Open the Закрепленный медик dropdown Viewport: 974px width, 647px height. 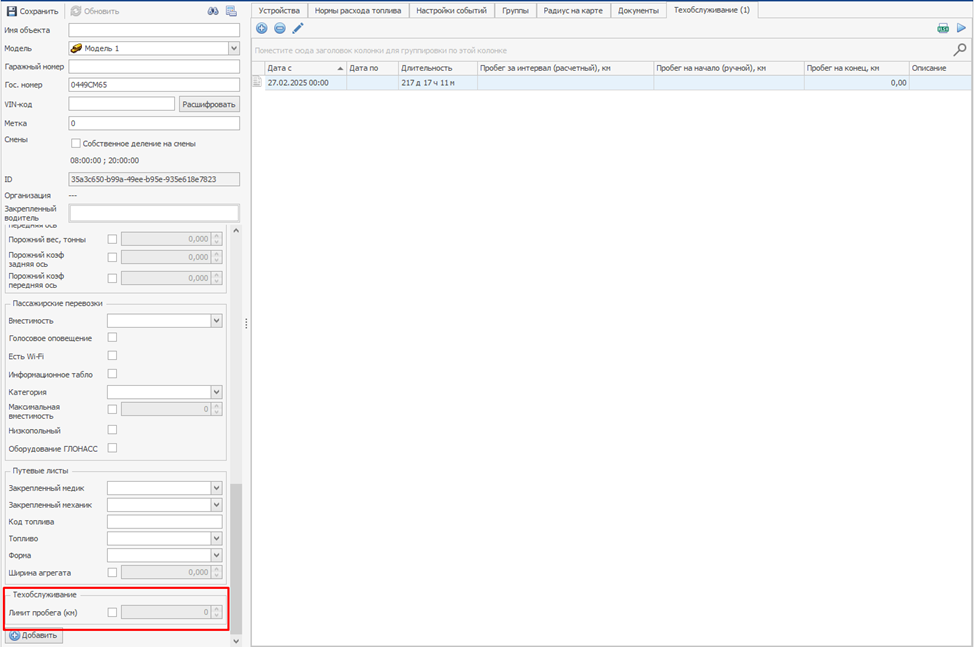point(216,488)
